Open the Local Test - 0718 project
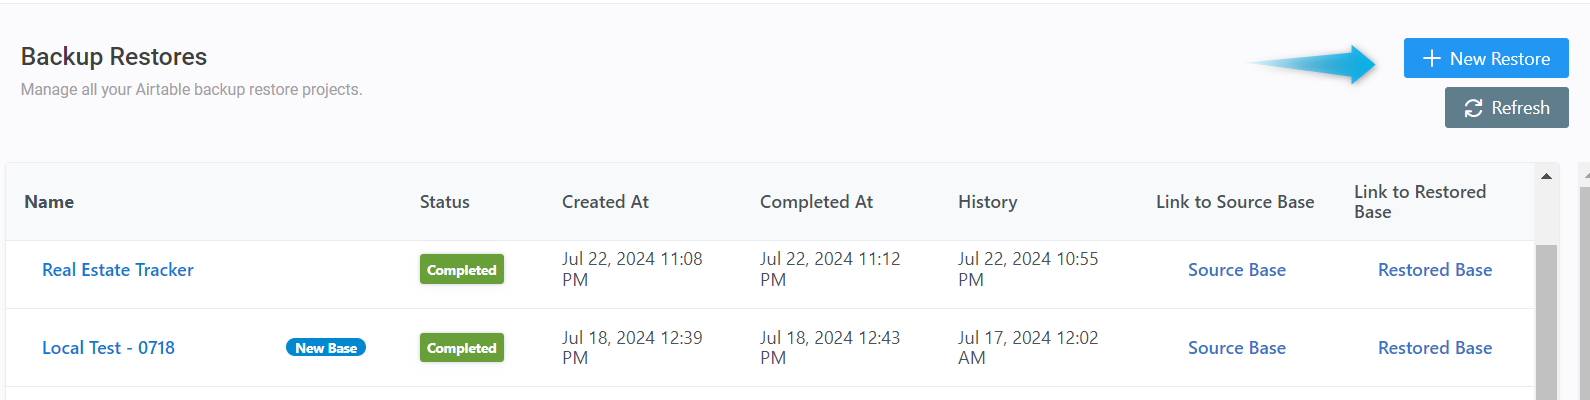This screenshot has height=400, width=1590. click(108, 348)
